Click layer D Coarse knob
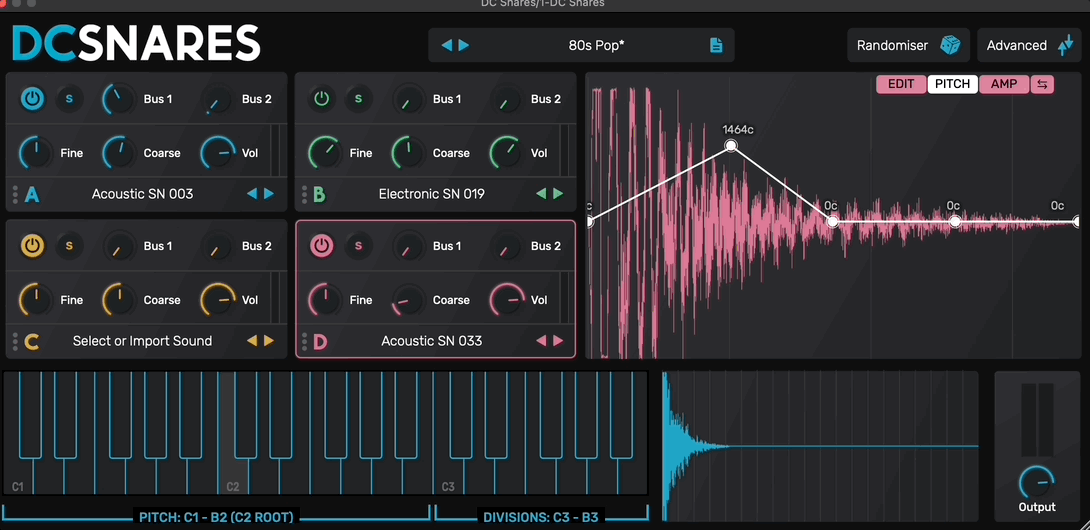The image size is (1090, 530). [x=407, y=300]
